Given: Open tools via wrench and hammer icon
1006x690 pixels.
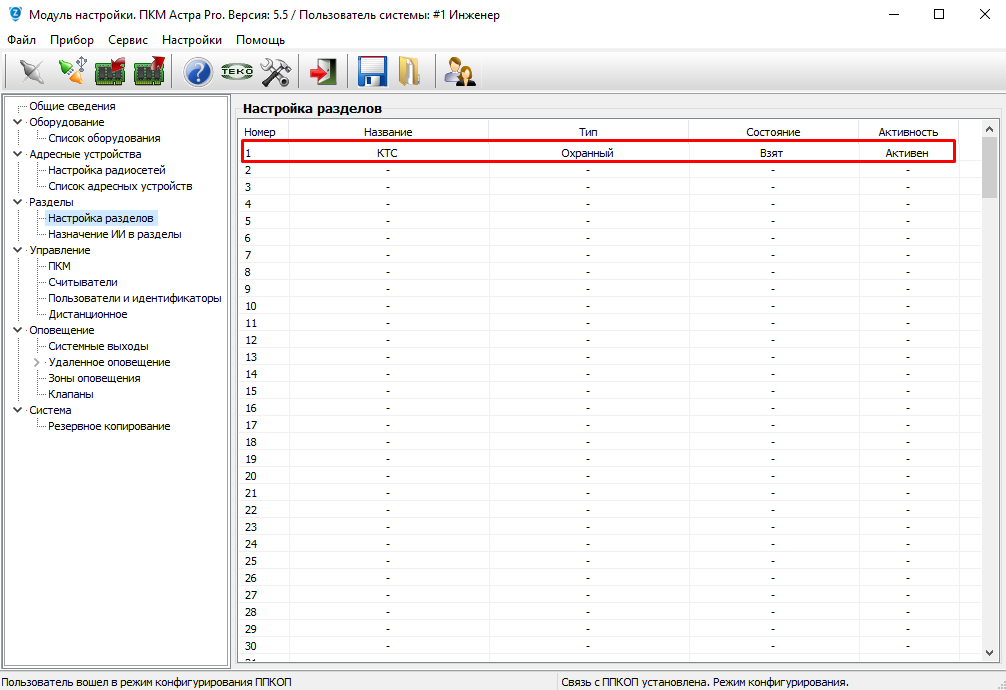Looking at the screenshot, I should point(276,71).
